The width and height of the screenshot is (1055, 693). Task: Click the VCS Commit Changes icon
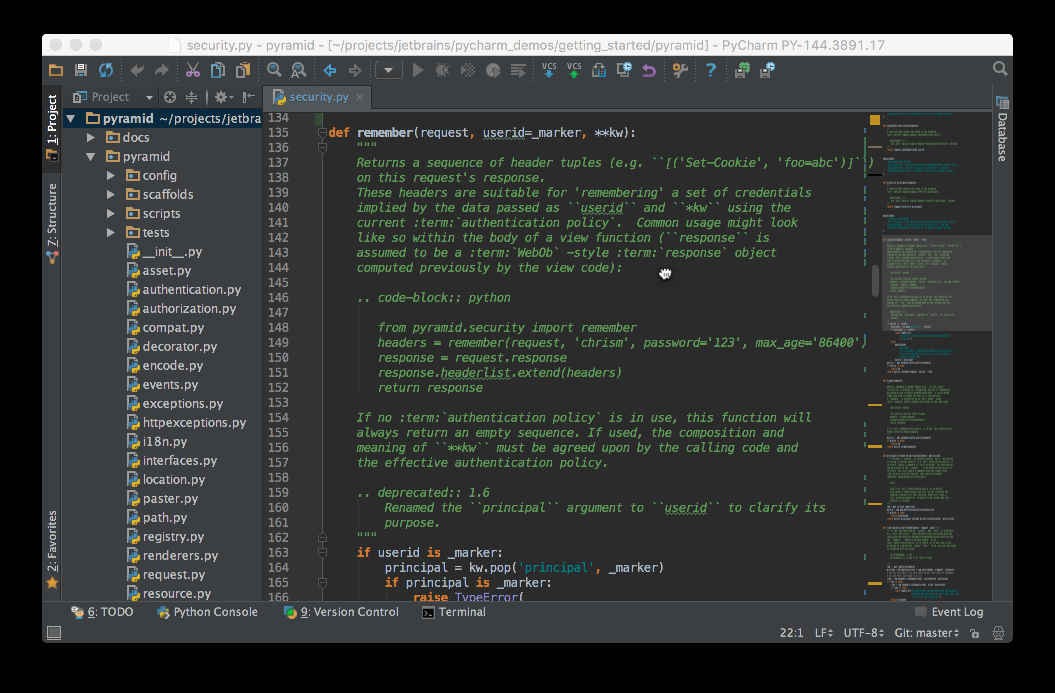(x=574, y=70)
